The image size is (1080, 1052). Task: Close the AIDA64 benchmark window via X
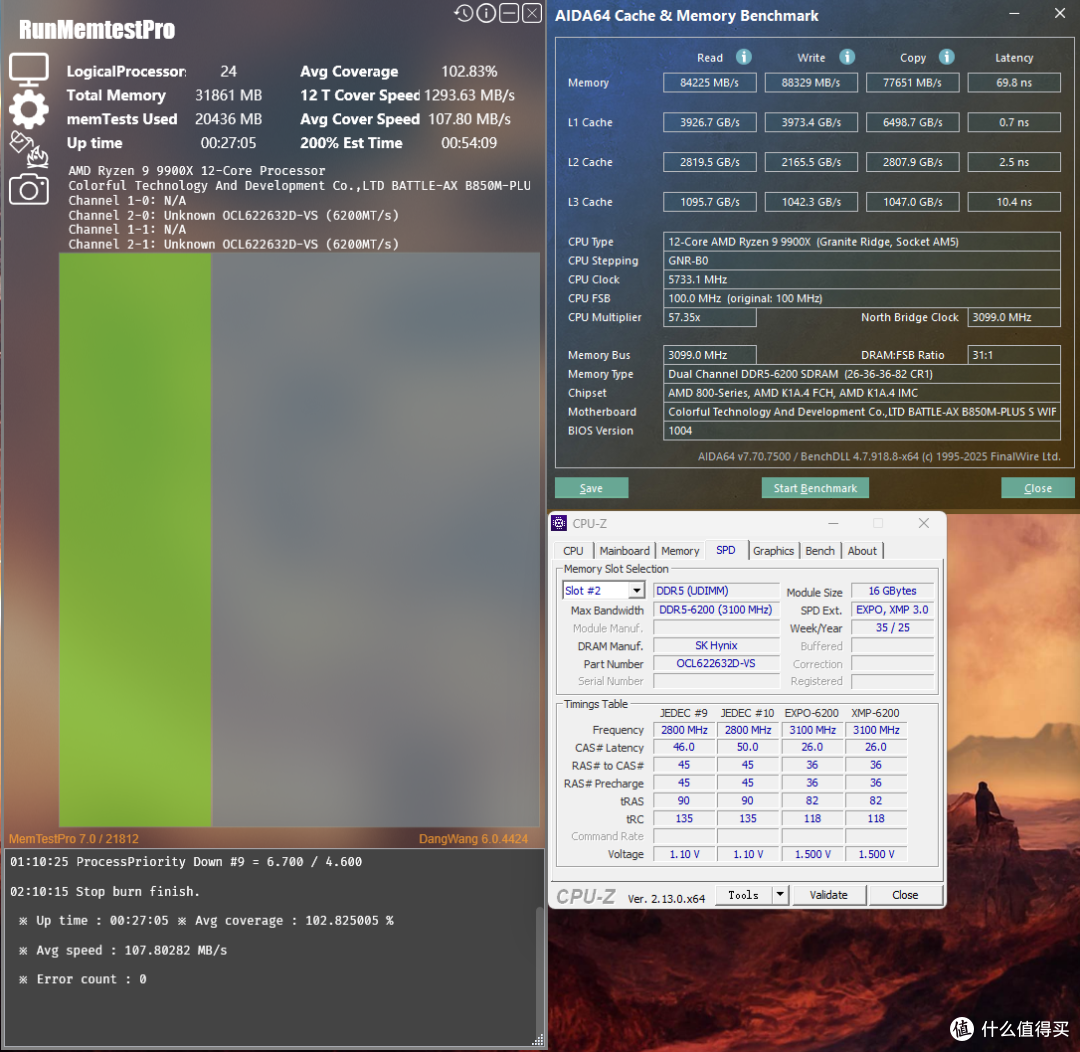[1060, 14]
